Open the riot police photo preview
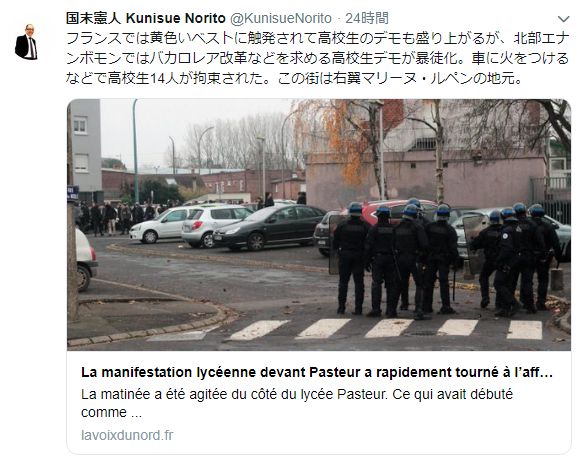581x462 pixels. [319, 225]
